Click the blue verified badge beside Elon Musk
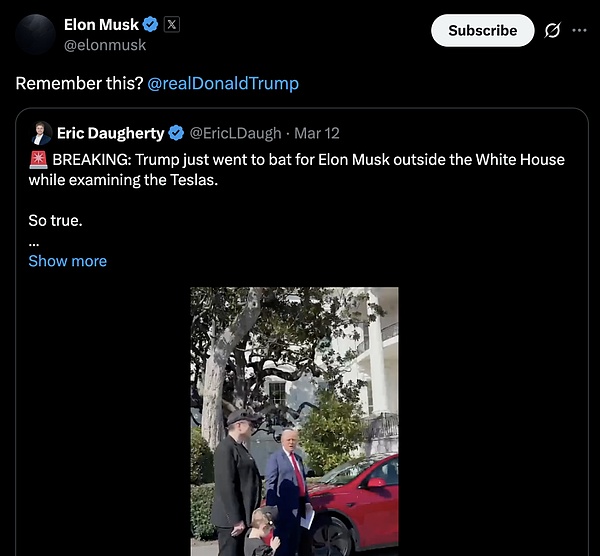The height and width of the screenshot is (556, 600). (x=151, y=24)
